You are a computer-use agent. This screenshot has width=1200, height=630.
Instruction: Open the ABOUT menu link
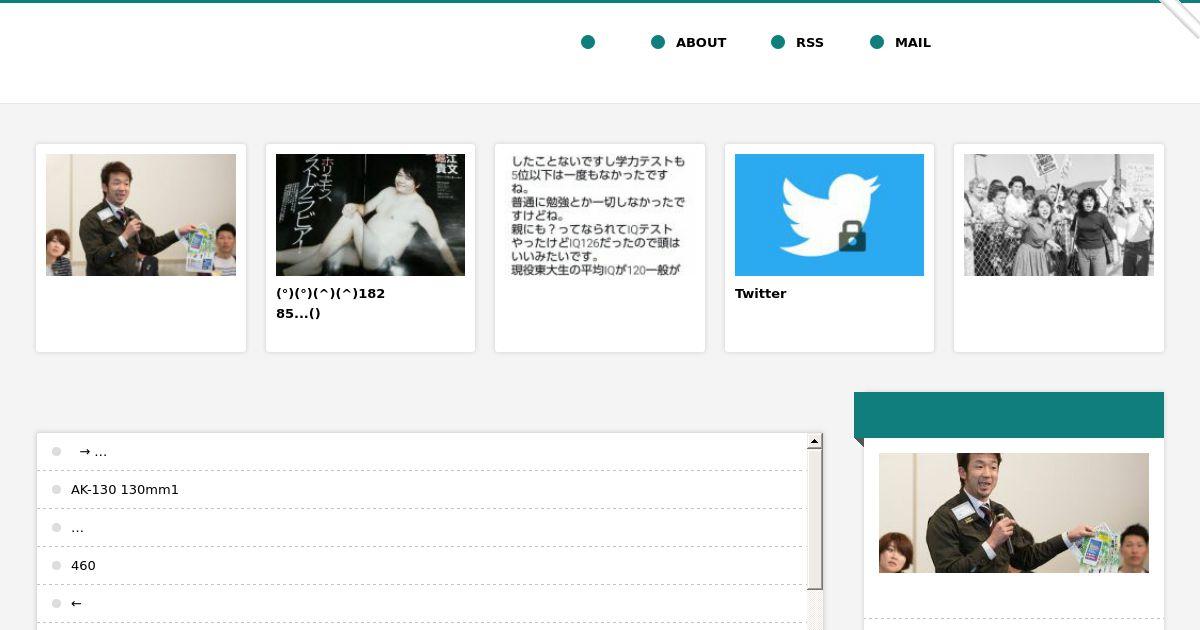(701, 42)
